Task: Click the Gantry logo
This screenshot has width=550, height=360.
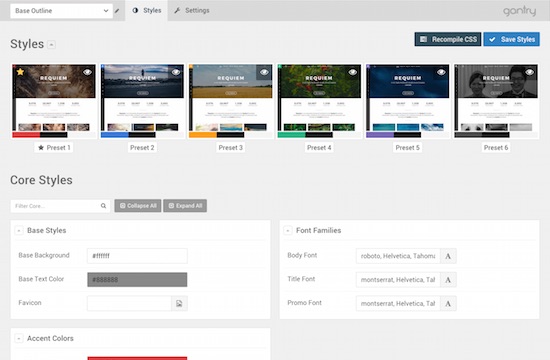Action: [x=519, y=11]
